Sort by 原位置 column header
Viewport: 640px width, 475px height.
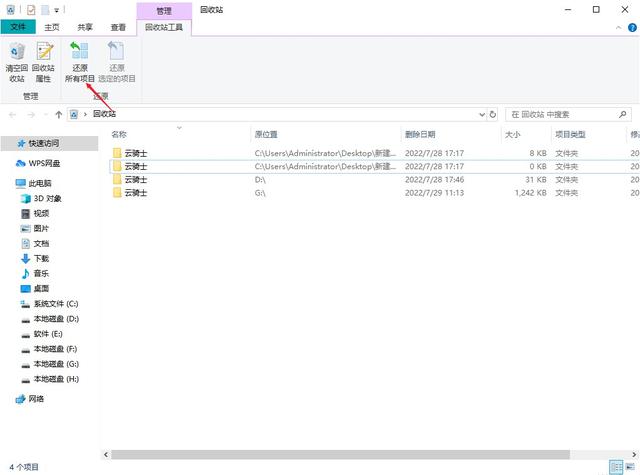point(266,134)
